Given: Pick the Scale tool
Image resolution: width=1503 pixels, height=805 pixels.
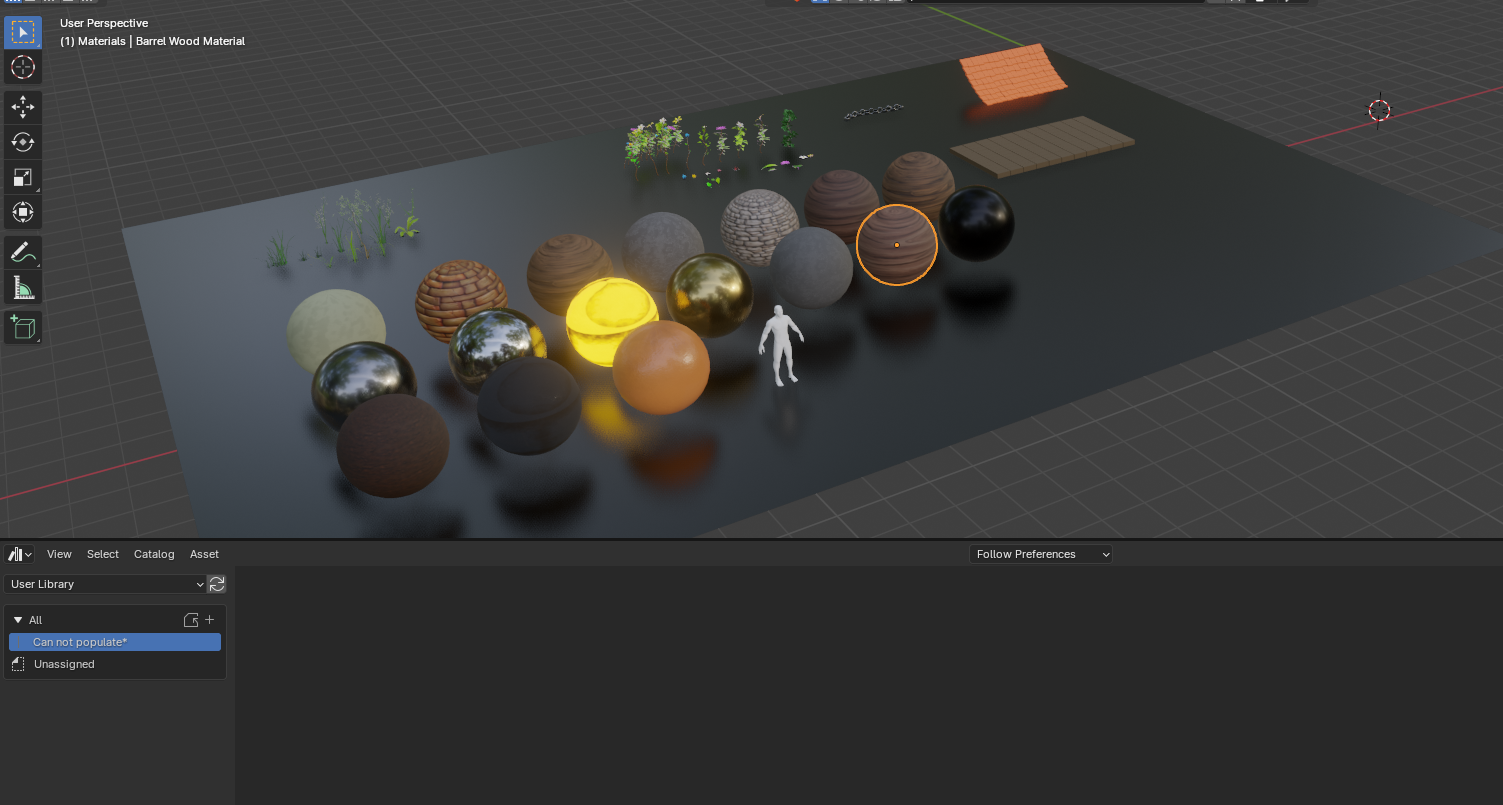Looking at the screenshot, I should [22, 177].
